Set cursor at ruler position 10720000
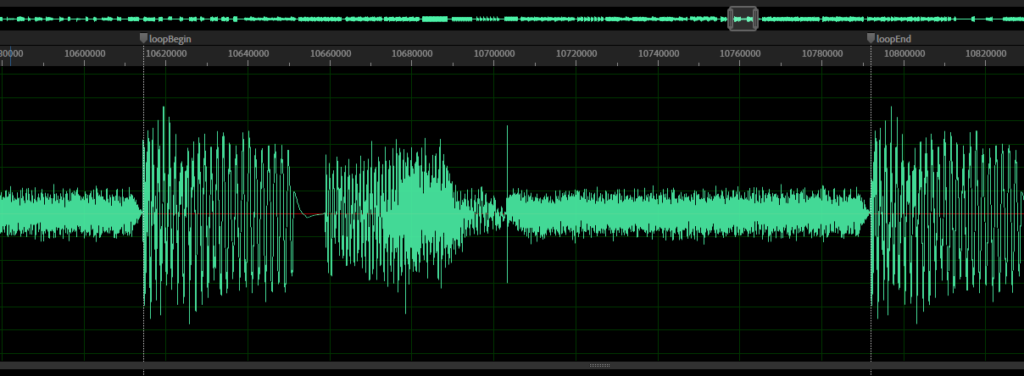 click(x=577, y=54)
